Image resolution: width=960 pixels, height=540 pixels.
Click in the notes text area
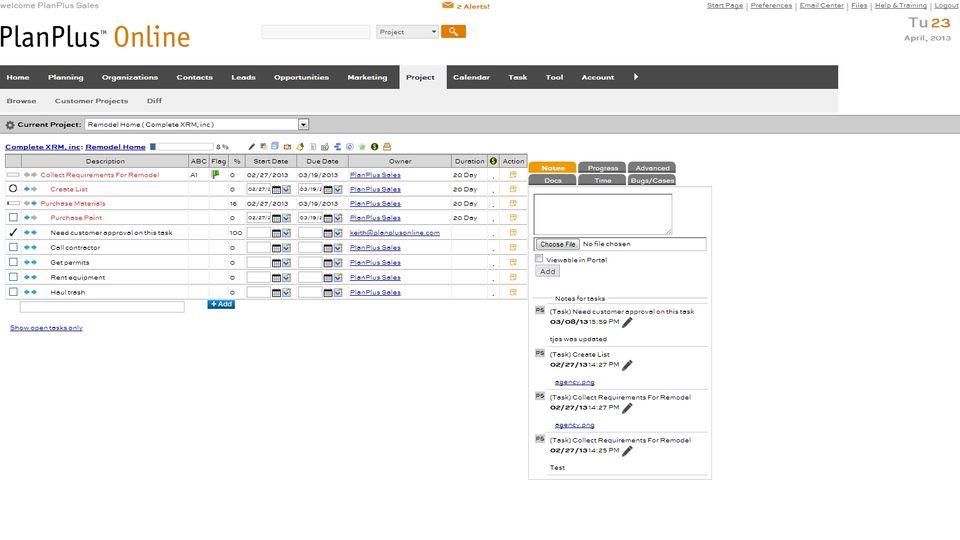[602, 214]
